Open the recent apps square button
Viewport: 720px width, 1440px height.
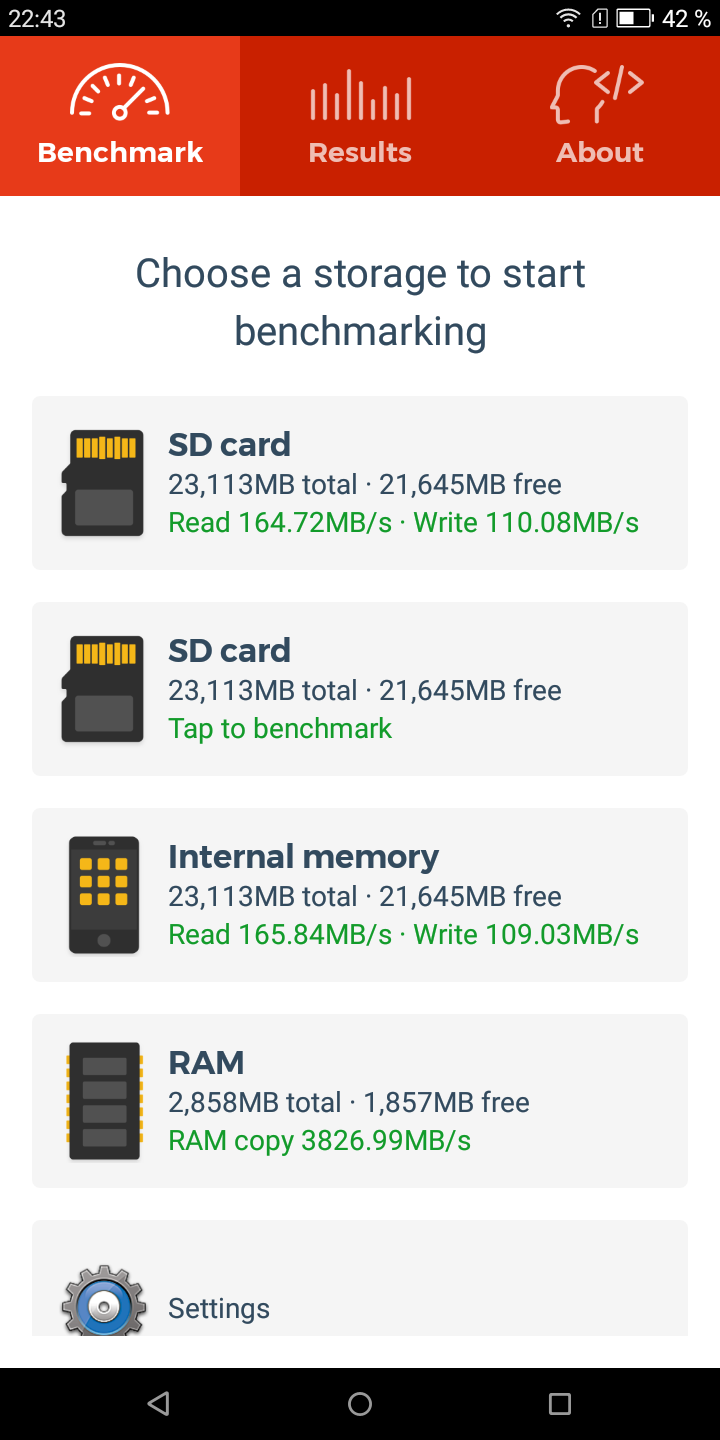pos(560,1404)
